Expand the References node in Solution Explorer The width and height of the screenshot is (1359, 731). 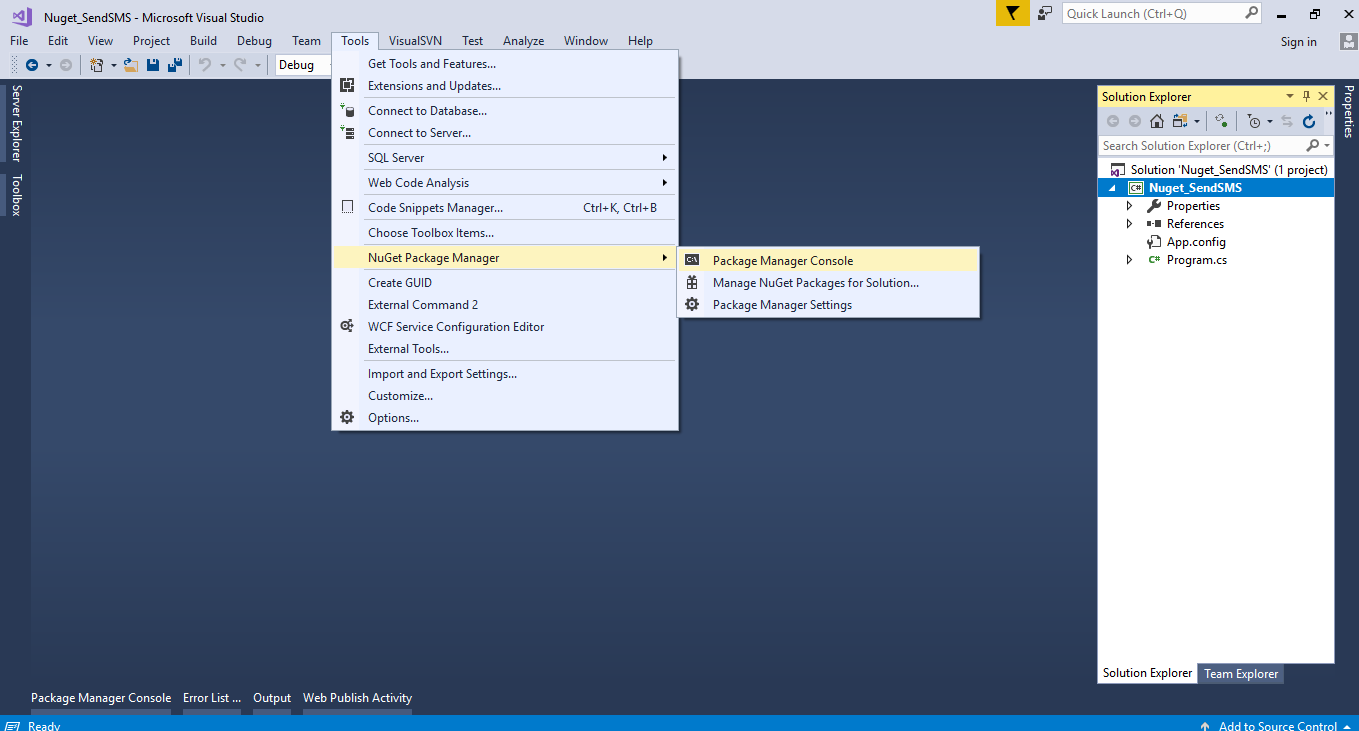pyautogui.click(x=1129, y=223)
